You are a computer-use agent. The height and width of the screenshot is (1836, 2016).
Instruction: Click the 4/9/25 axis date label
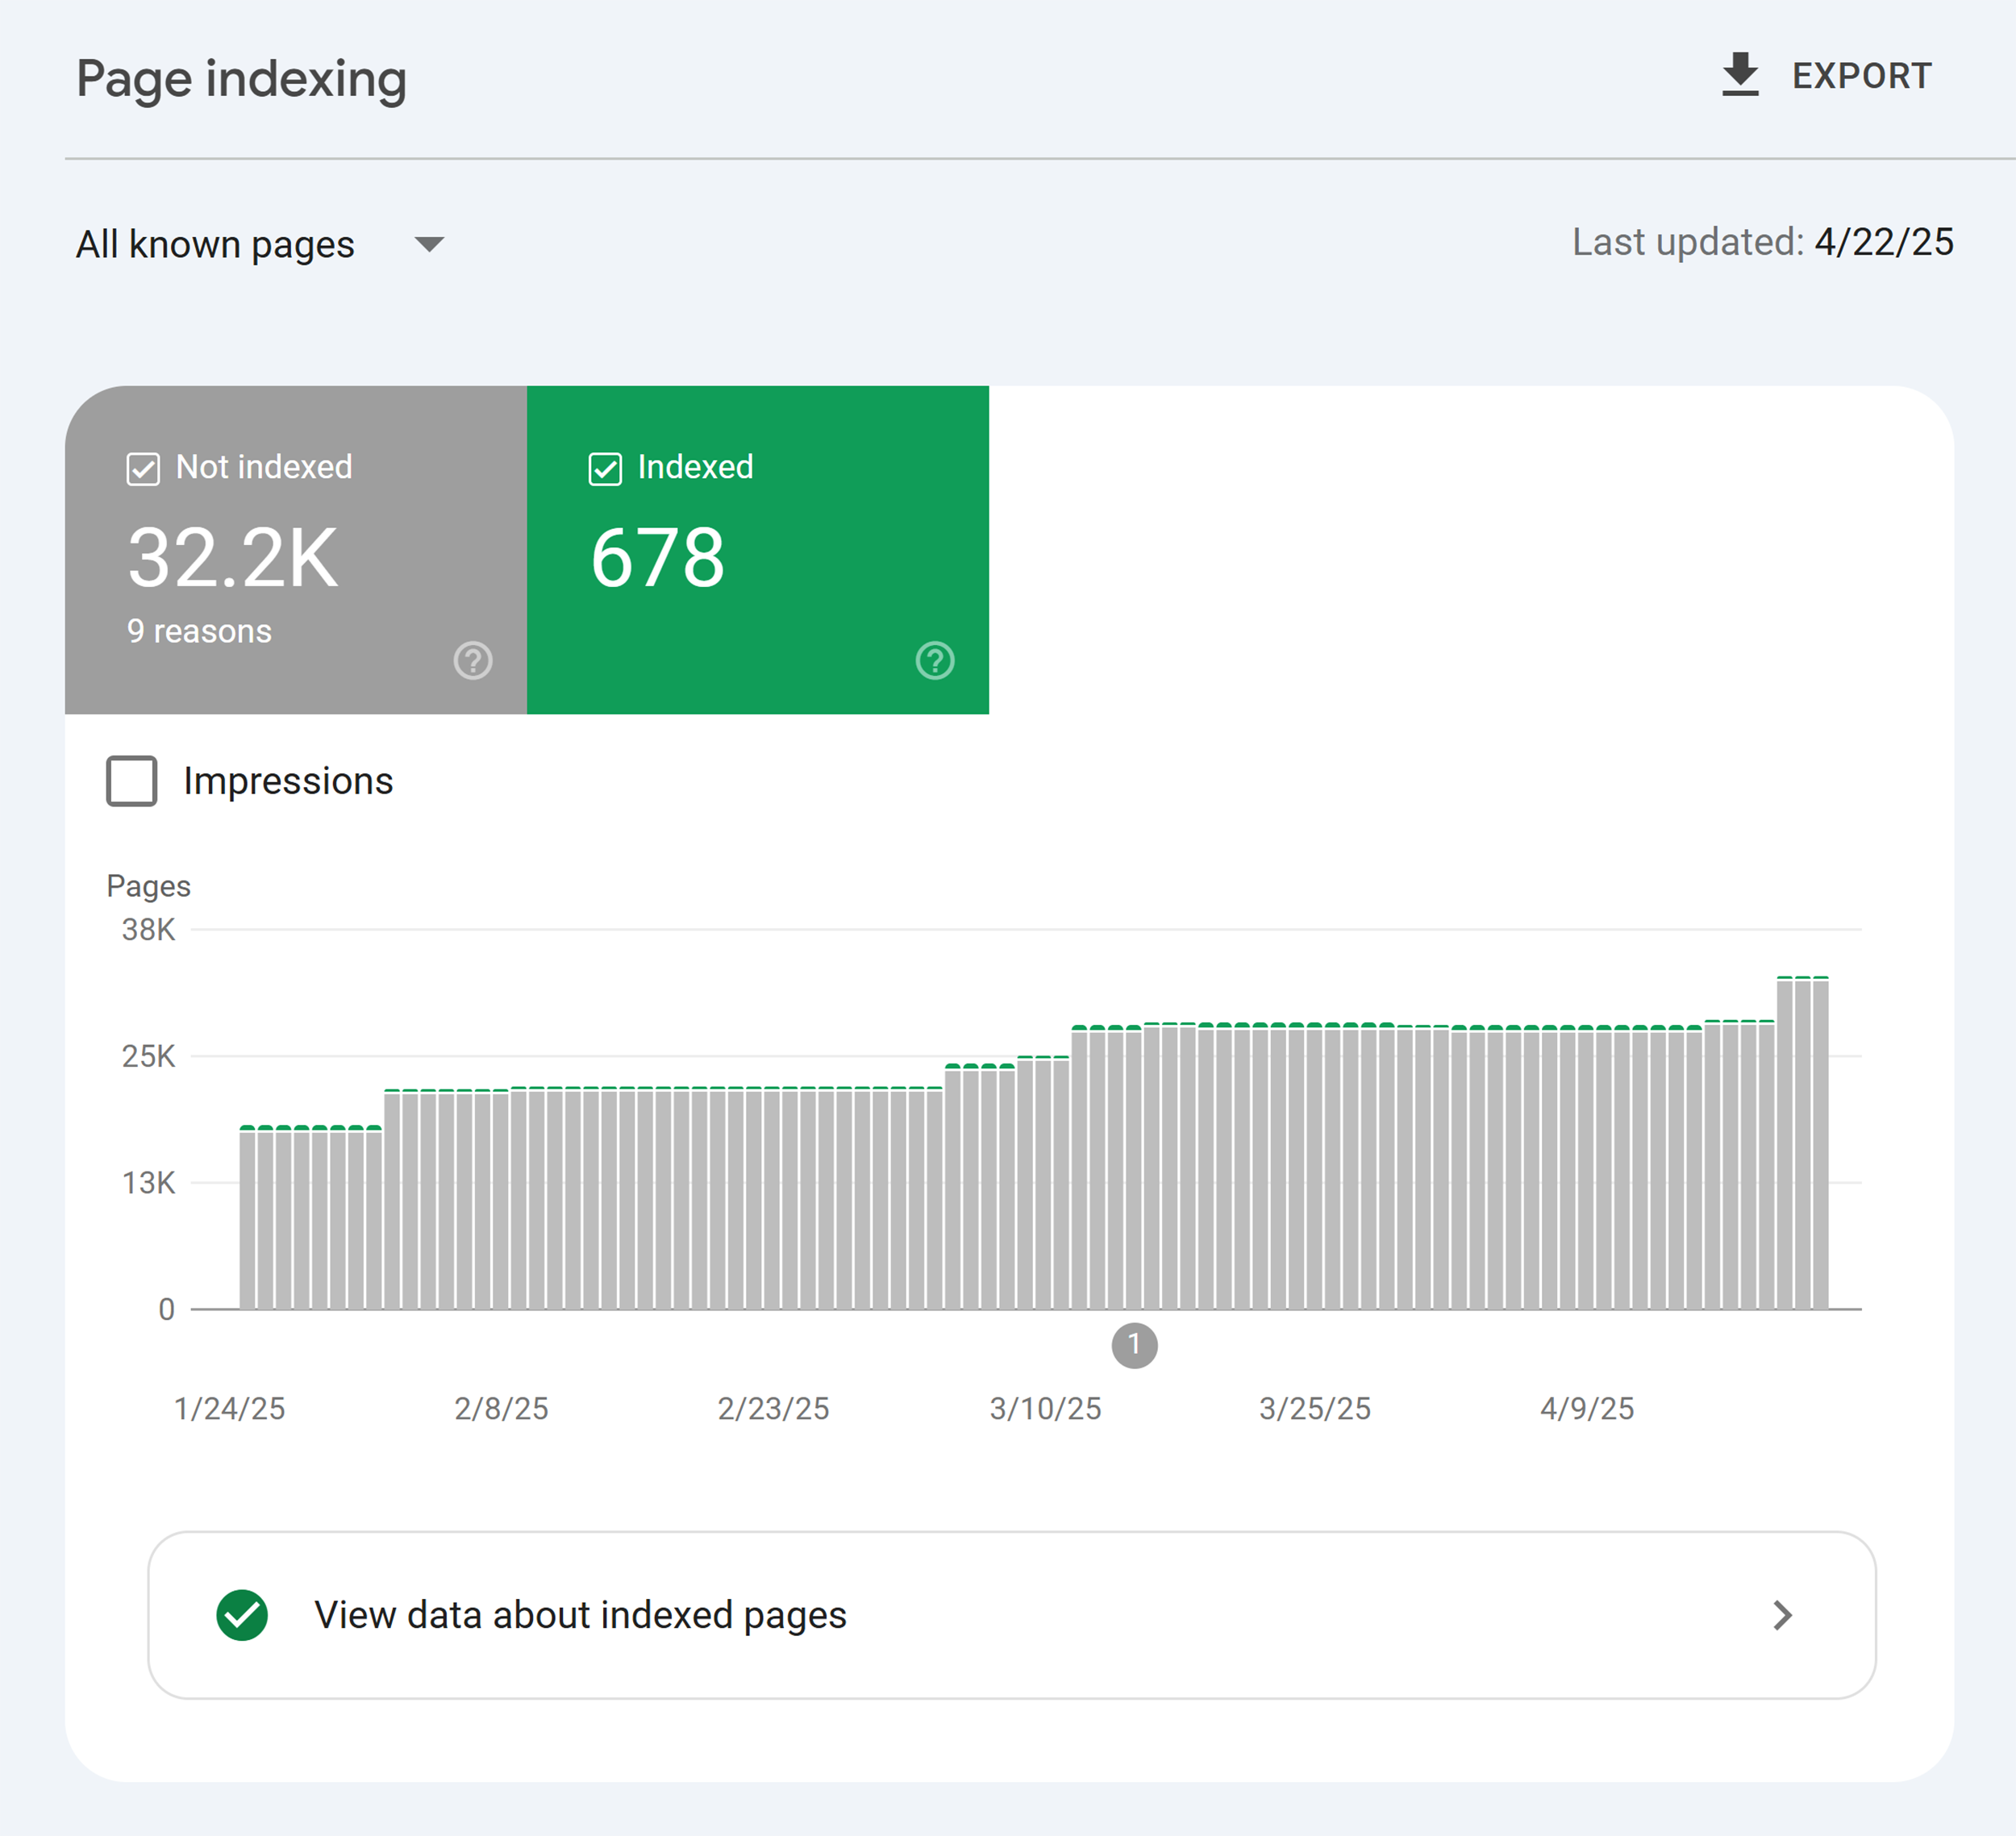(x=1587, y=1408)
